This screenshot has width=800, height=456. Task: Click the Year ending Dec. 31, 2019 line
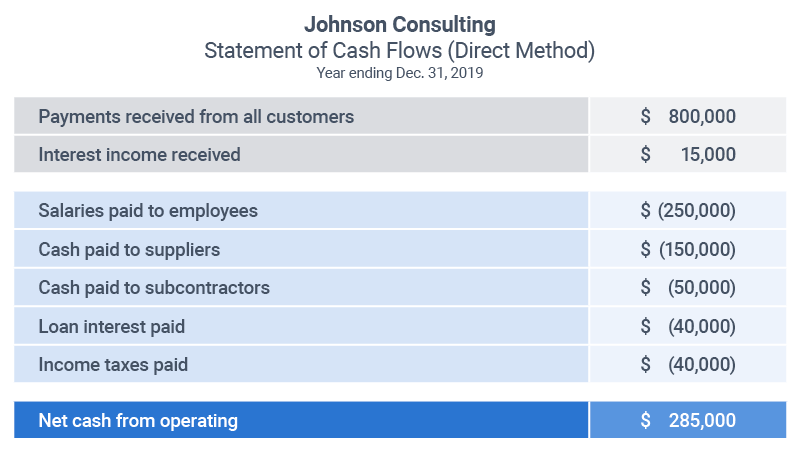click(x=400, y=73)
